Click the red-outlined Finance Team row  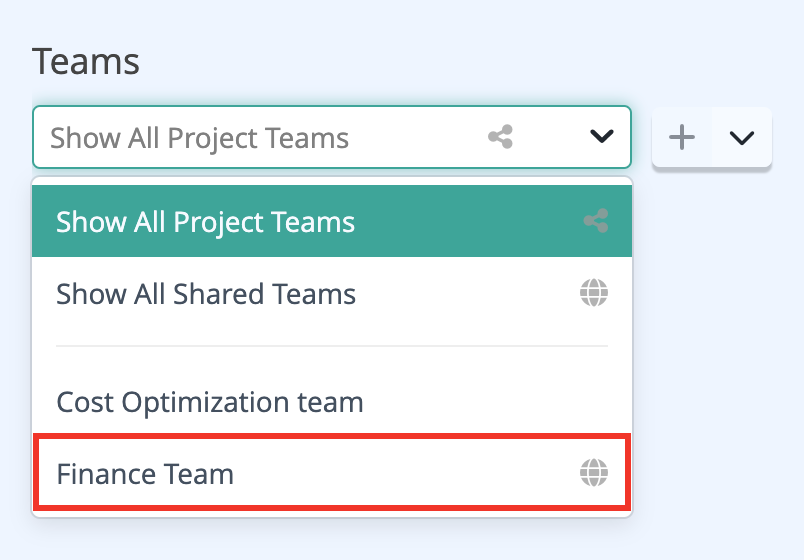tap(332, 472)
